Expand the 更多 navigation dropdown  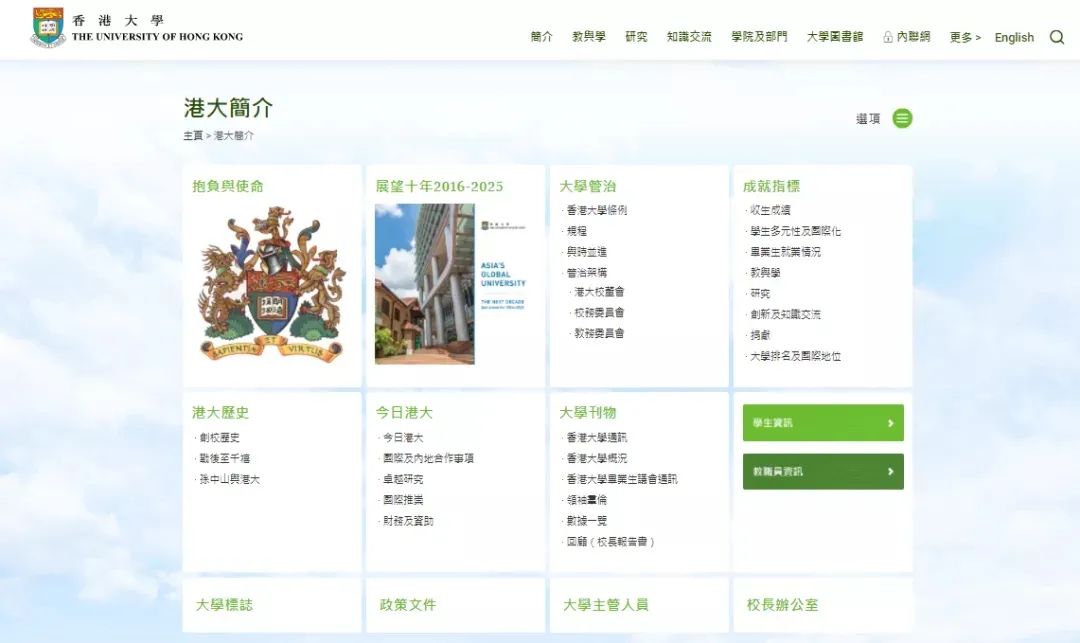click(964, 37)
